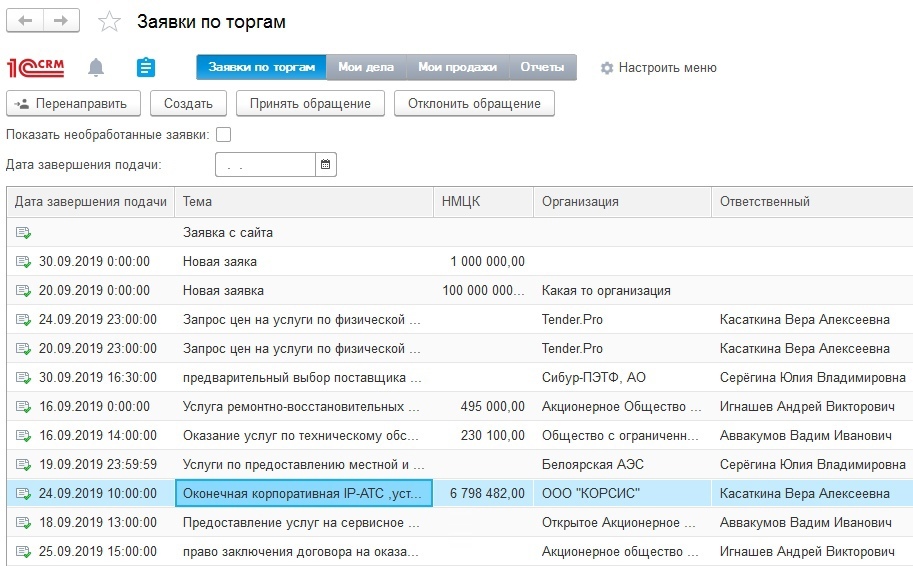
Task: Select Оконечная корпоративная IP-АТС topic cell
Action: point(304,494)
